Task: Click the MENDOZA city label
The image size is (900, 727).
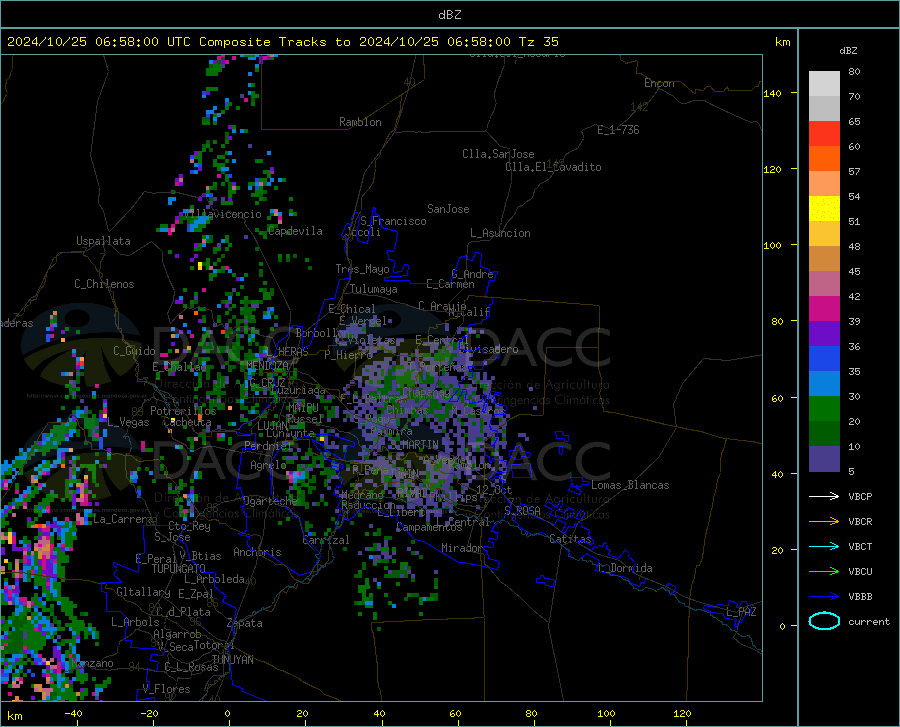Action: 267,365
